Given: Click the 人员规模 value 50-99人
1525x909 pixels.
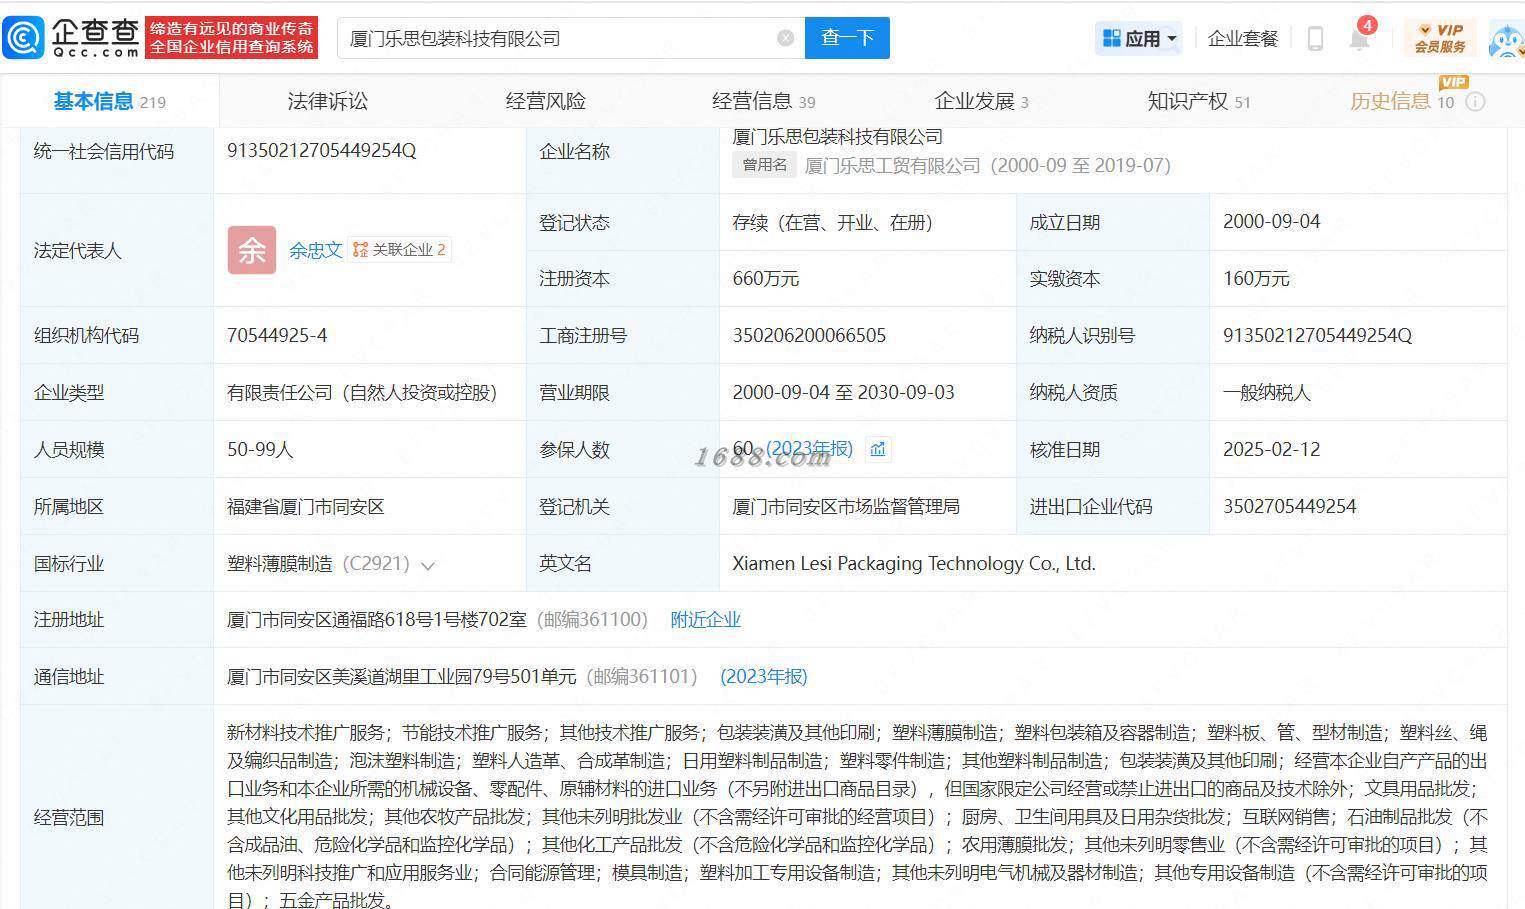Looking at the screenshot, I should click(x=260, y=450).
